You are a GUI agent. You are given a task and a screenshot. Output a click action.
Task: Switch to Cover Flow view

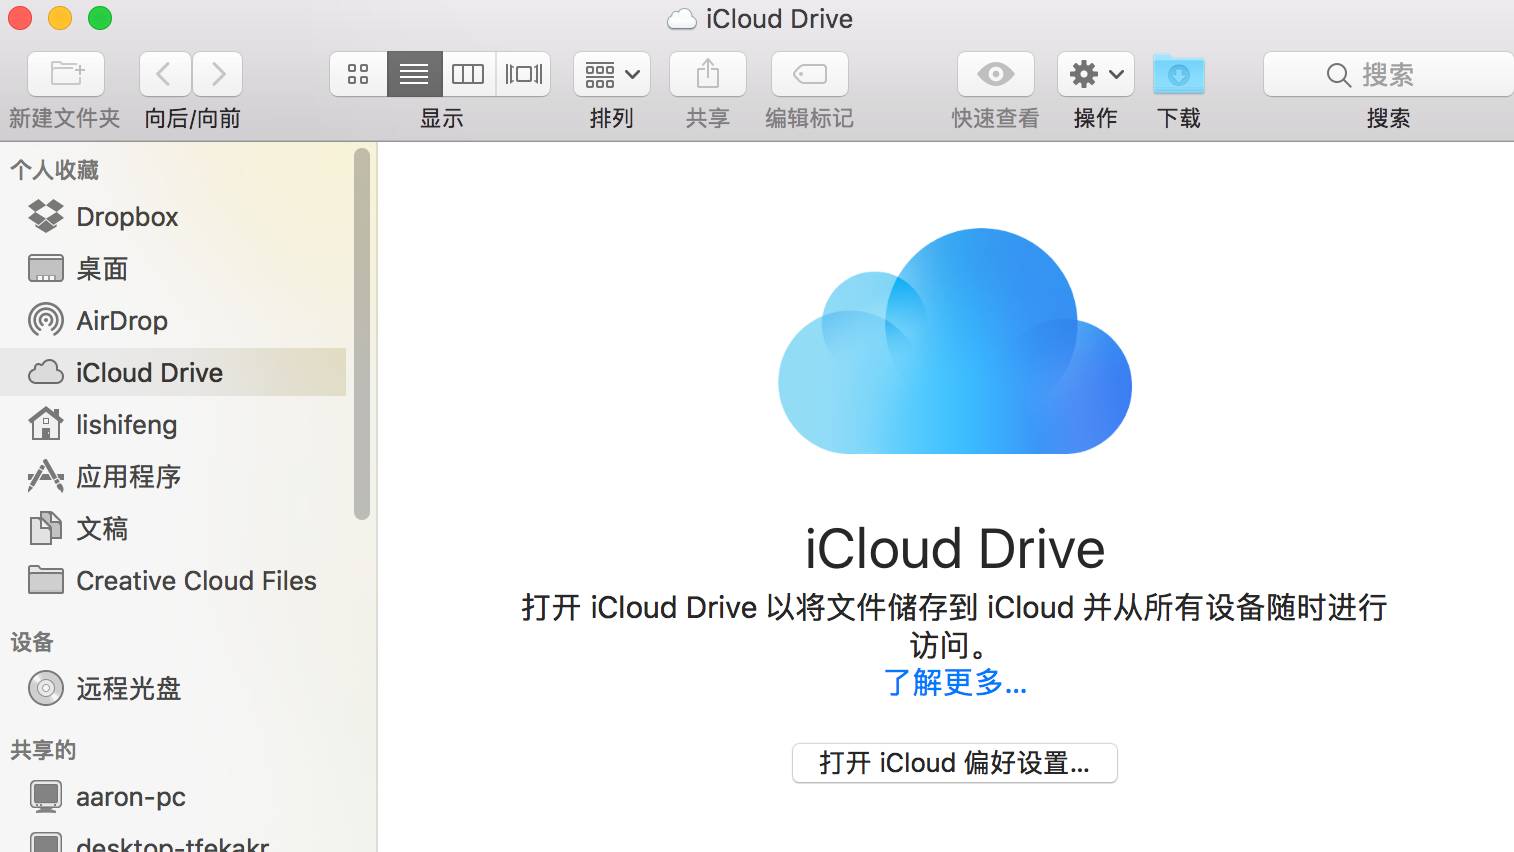(523, 74)
